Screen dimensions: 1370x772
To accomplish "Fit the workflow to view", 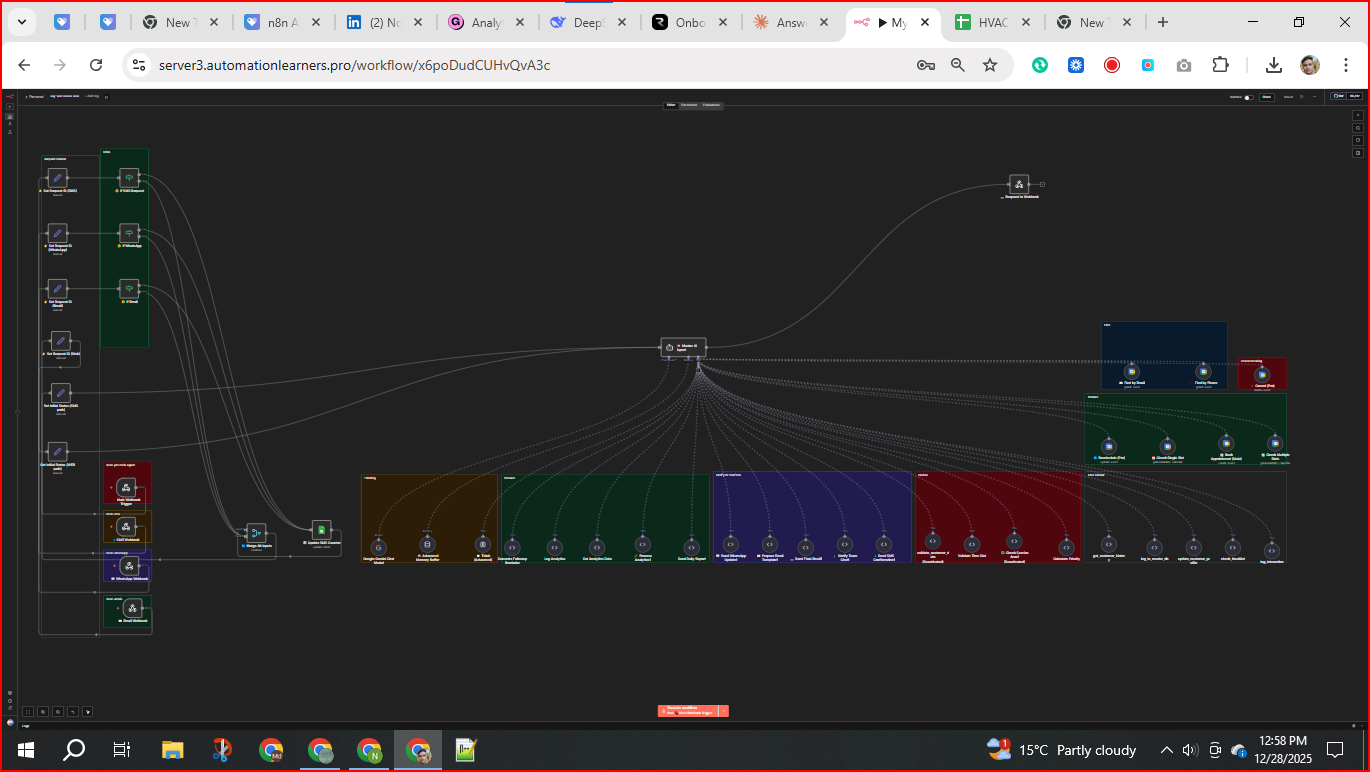I will (x=28, y=711).
